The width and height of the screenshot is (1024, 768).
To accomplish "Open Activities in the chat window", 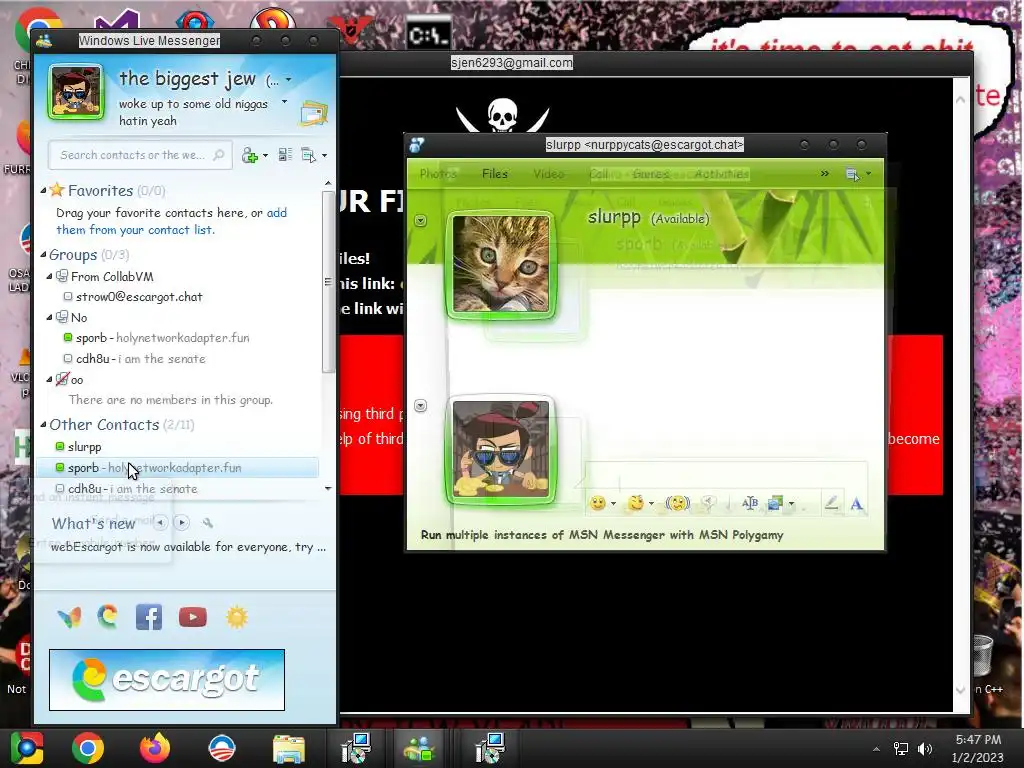I will 721,174.
